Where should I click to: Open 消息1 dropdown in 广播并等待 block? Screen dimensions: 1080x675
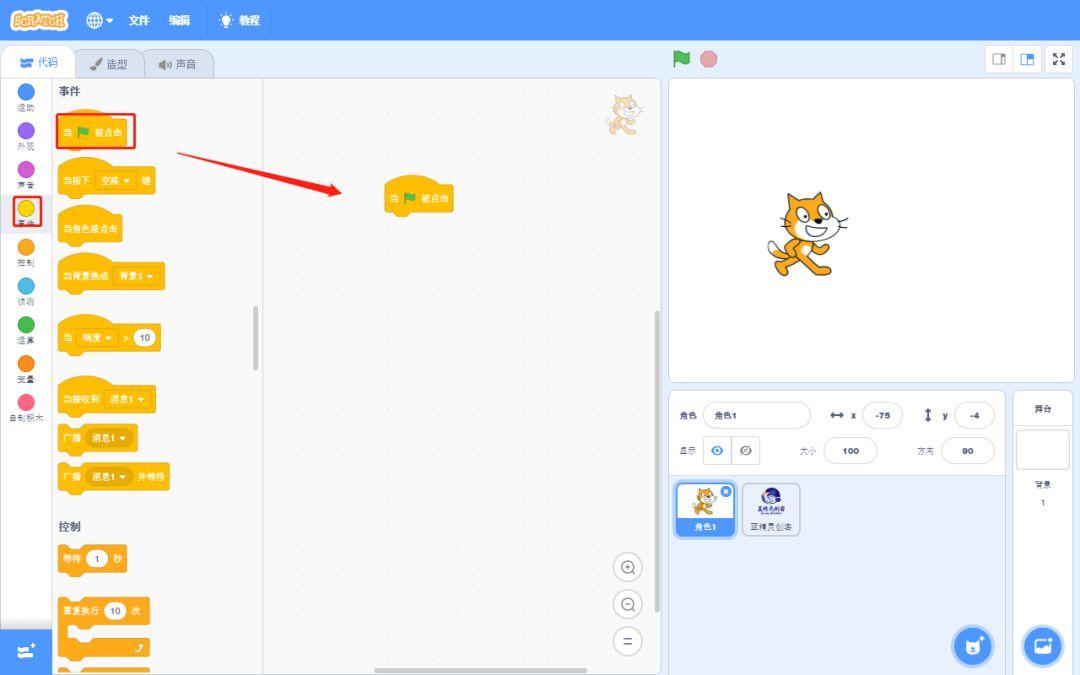point(108,477)
